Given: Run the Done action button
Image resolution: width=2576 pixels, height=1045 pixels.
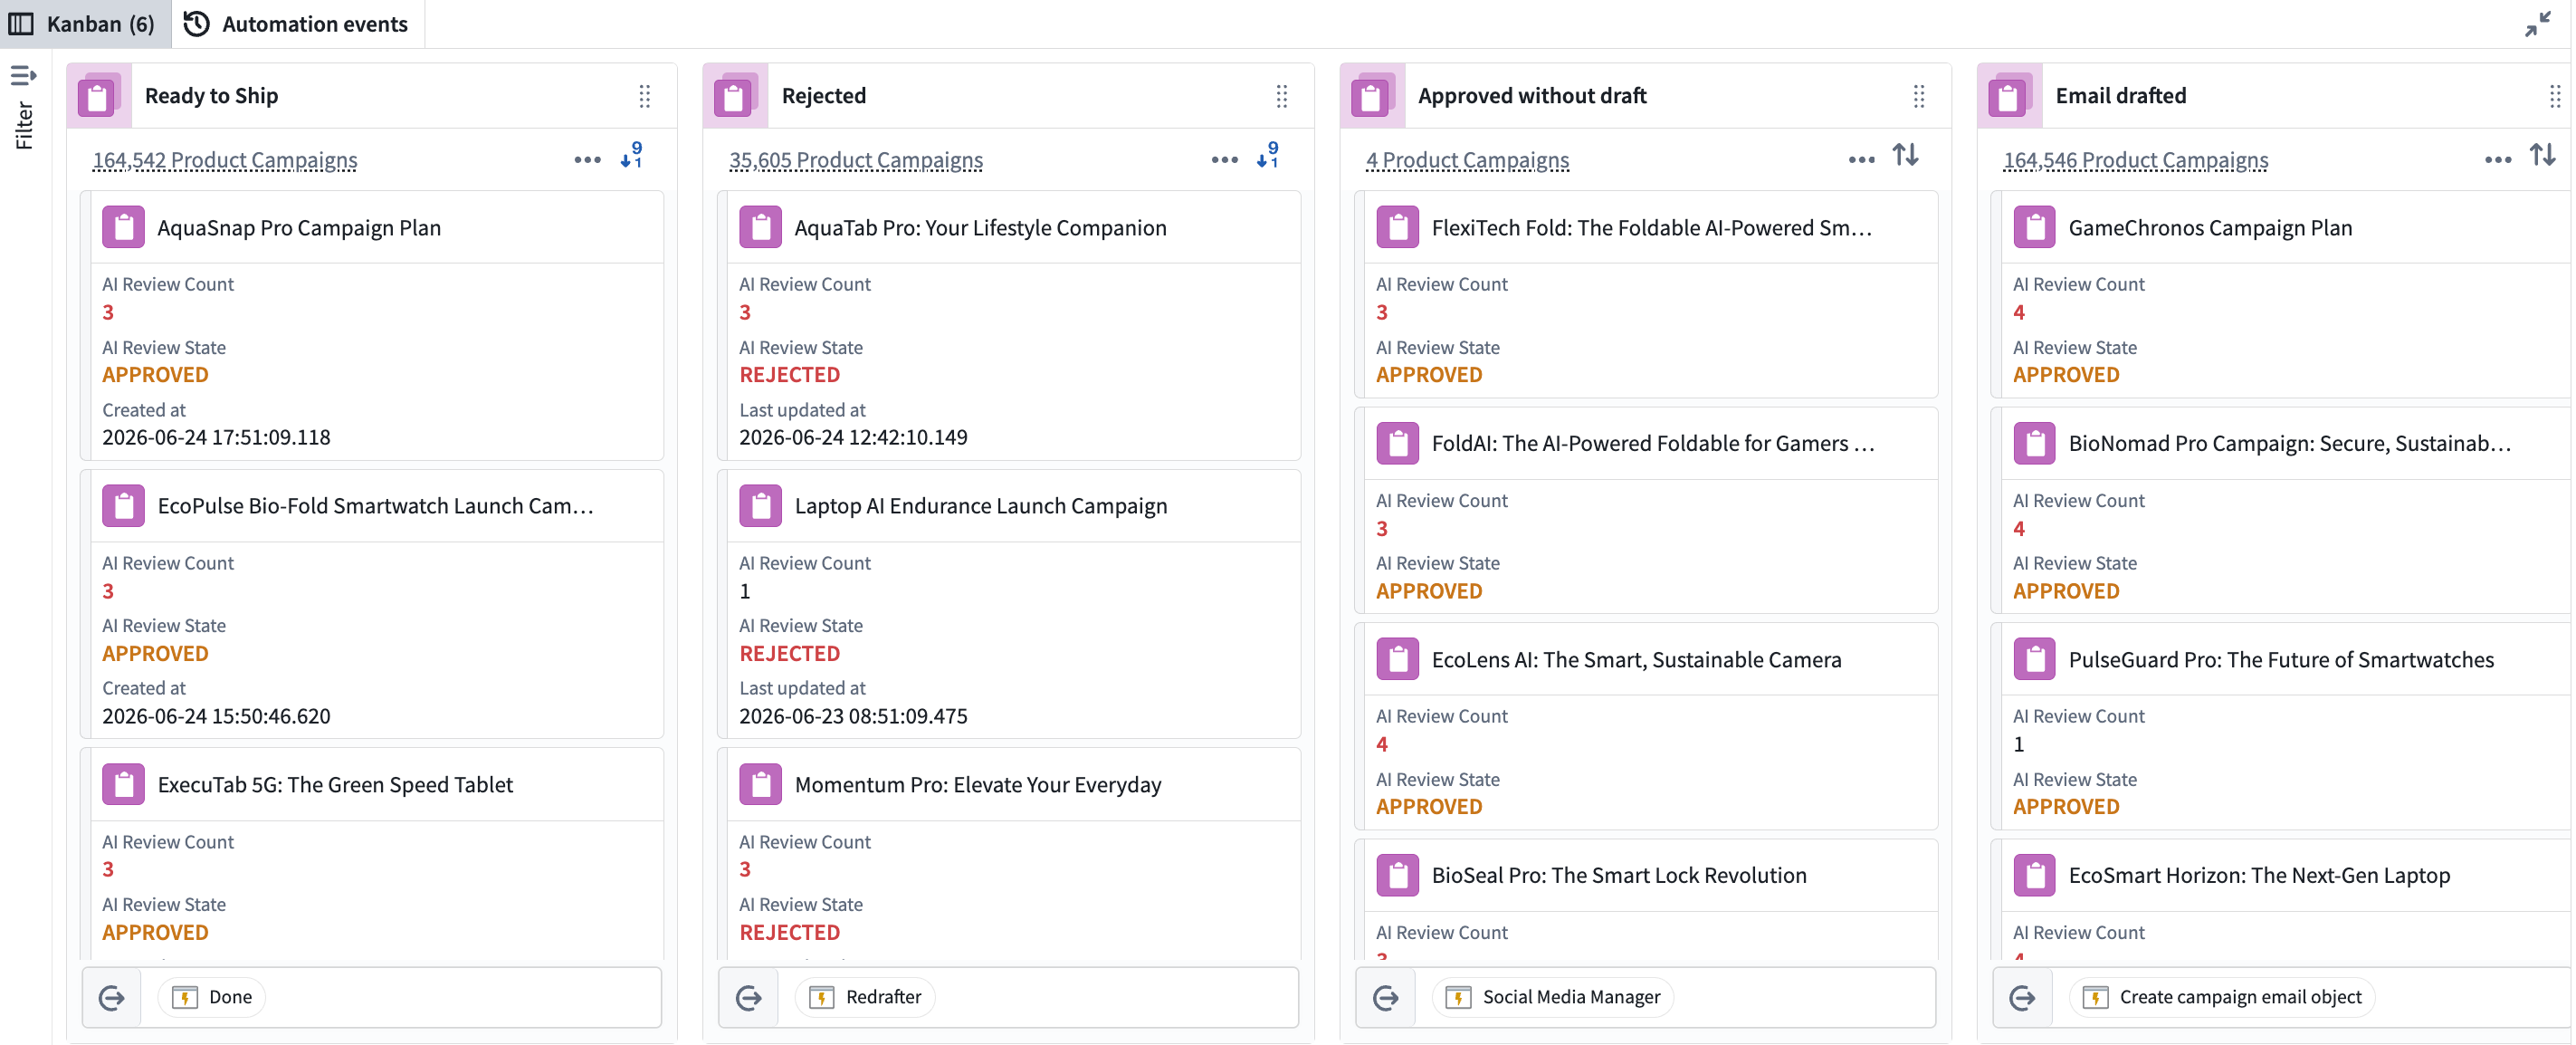Looking at the screenshot, I should pyautogui.click(x=212, y=997).
